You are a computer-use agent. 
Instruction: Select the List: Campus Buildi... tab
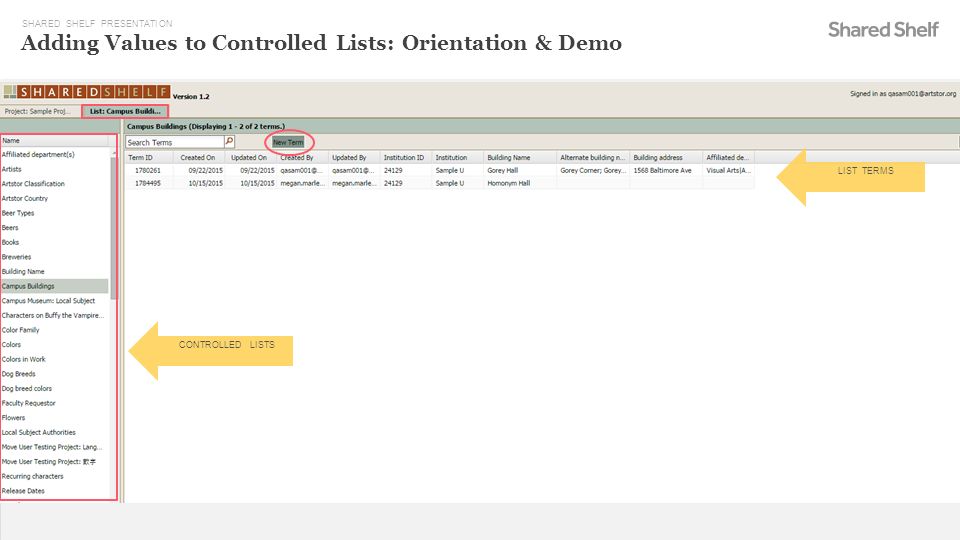tap(125, 111)
